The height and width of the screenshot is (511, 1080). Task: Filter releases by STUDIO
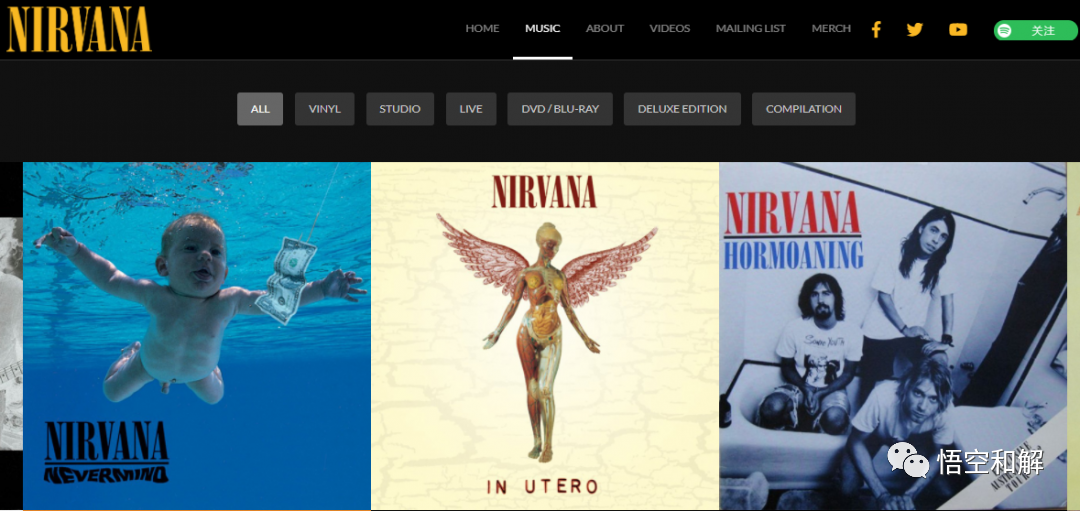[x=400, y=109]
